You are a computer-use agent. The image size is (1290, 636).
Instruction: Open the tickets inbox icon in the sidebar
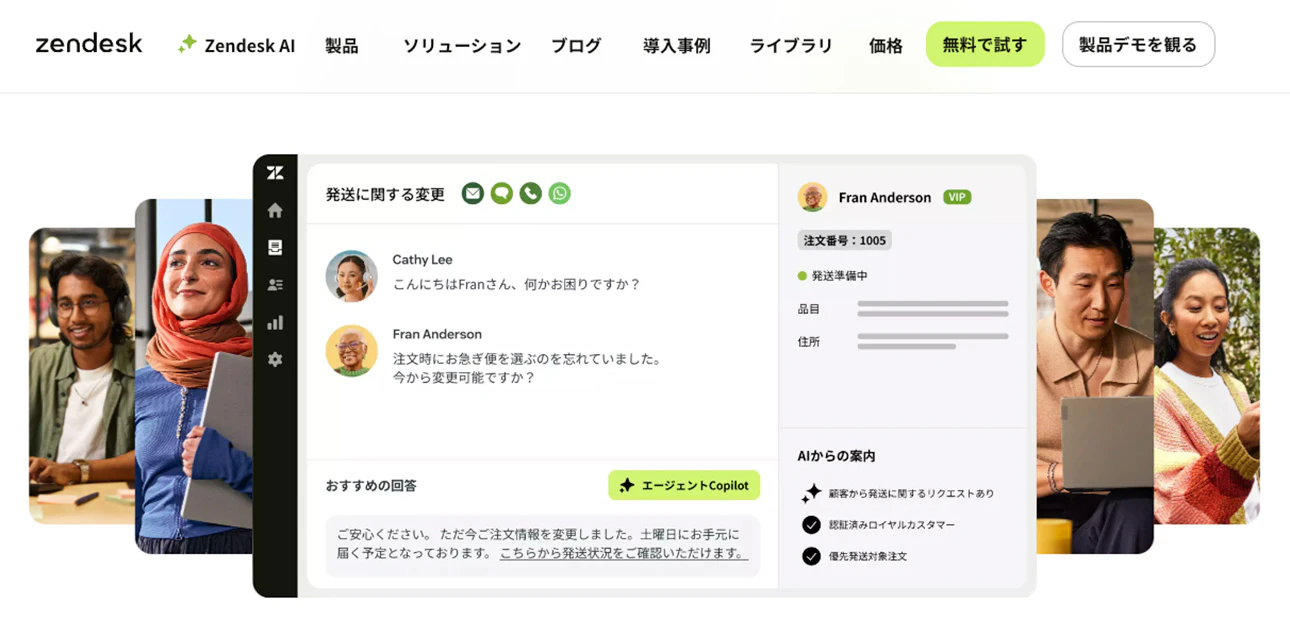point(275,247)
